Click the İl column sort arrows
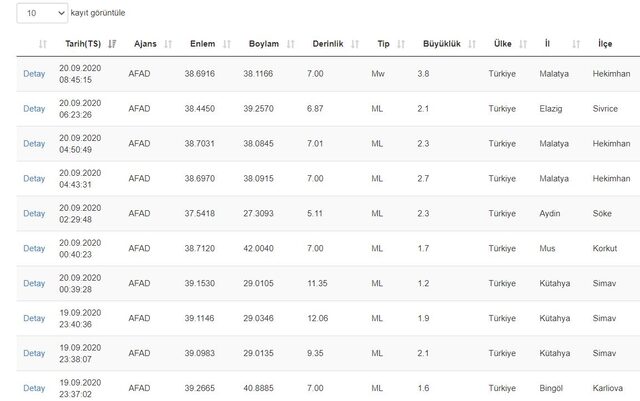The width and height of the screenshot is (640, 401). 576,44
